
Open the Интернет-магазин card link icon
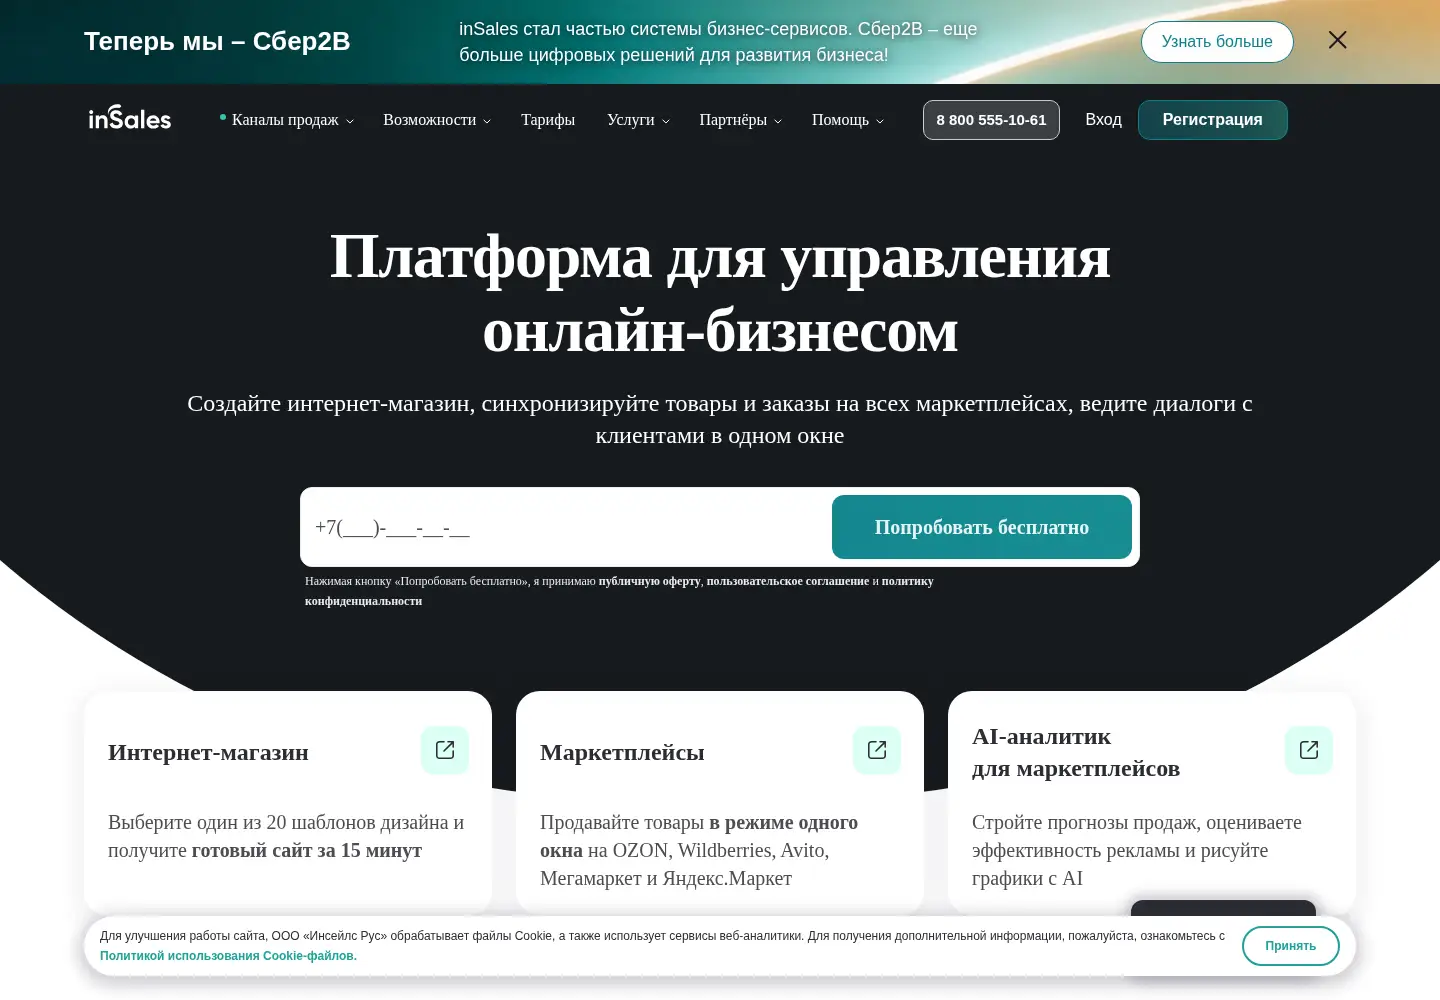click(x=445, y=750)
